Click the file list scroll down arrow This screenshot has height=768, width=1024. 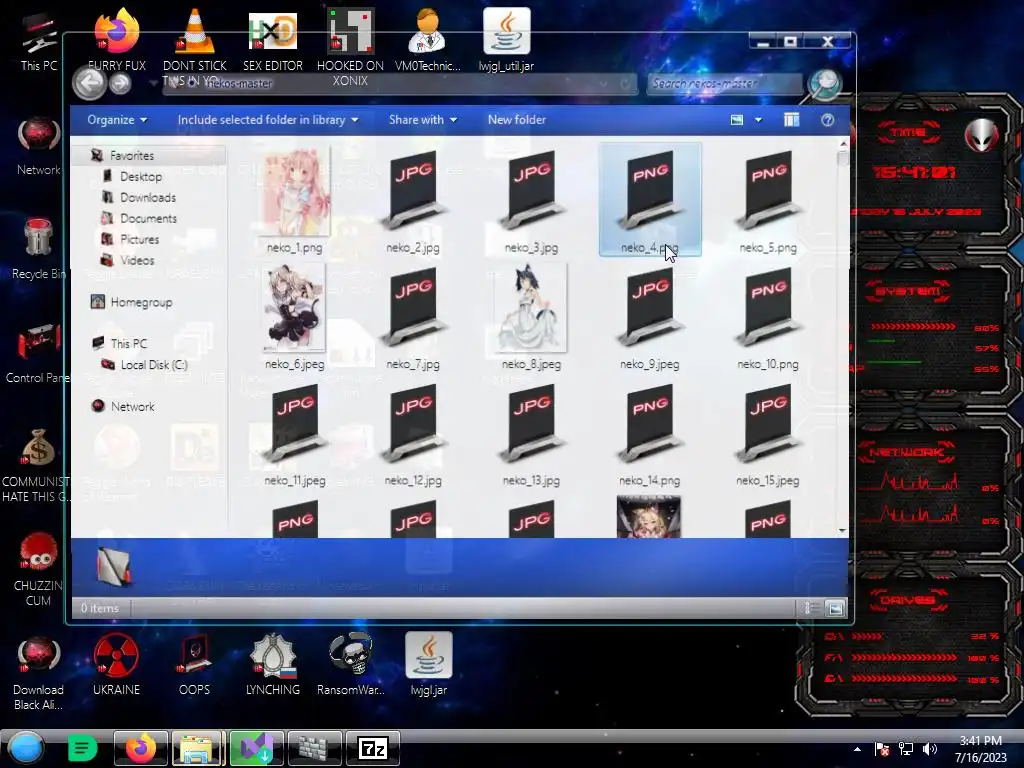(842, 530)
